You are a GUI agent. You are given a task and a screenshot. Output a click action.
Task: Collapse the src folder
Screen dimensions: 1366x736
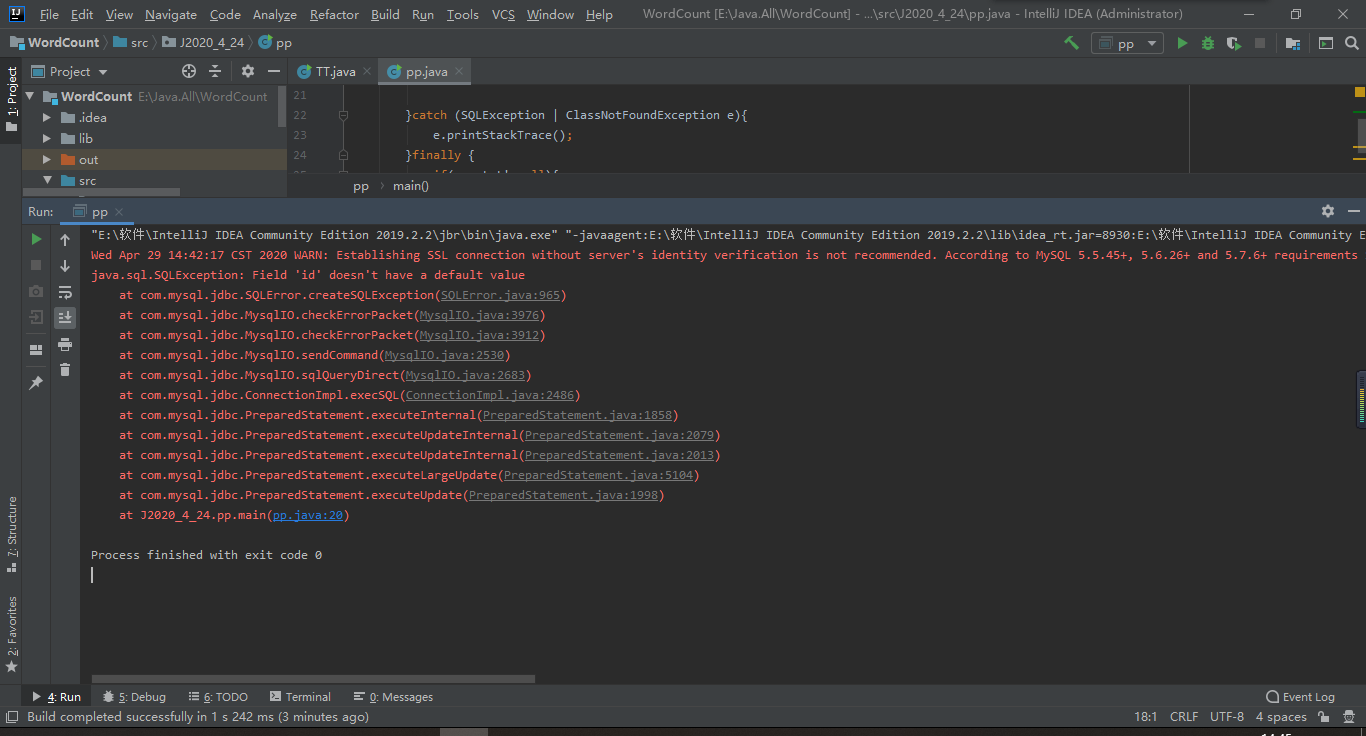(x=47, y=181)
